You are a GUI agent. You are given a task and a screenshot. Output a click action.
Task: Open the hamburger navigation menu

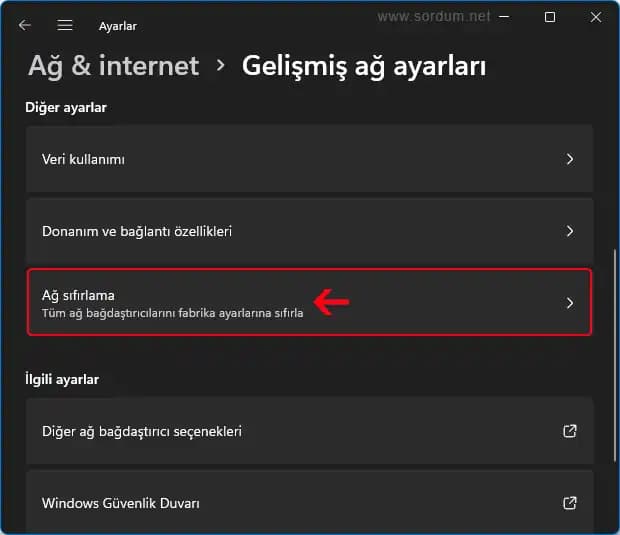pos(65,25)
